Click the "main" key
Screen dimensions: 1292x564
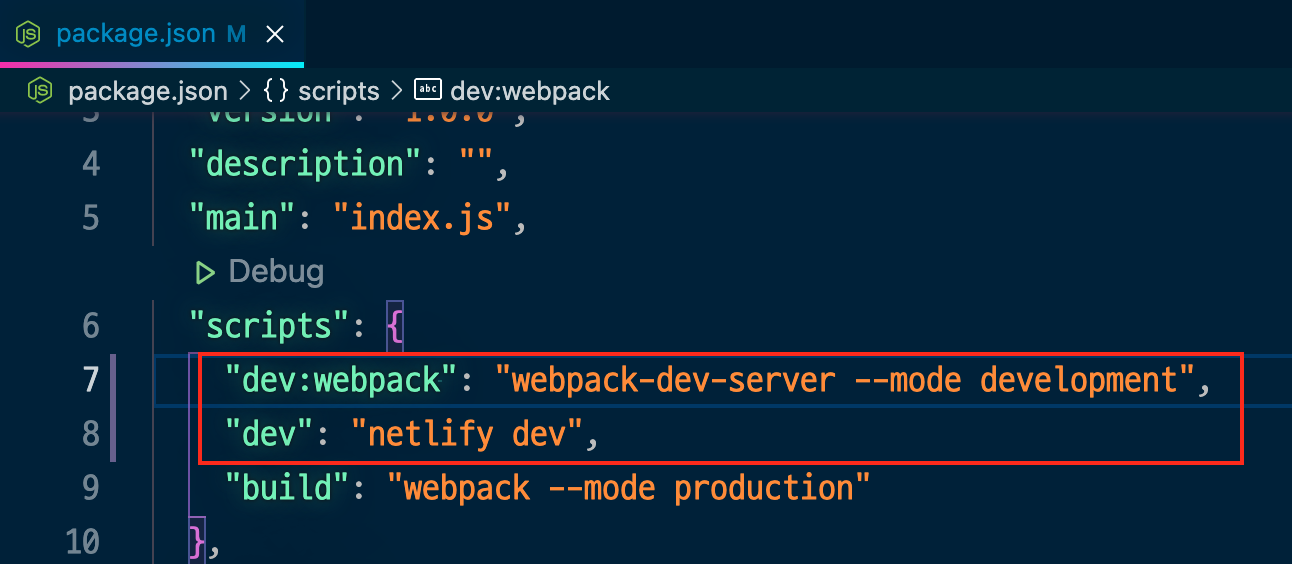(243, 218)
